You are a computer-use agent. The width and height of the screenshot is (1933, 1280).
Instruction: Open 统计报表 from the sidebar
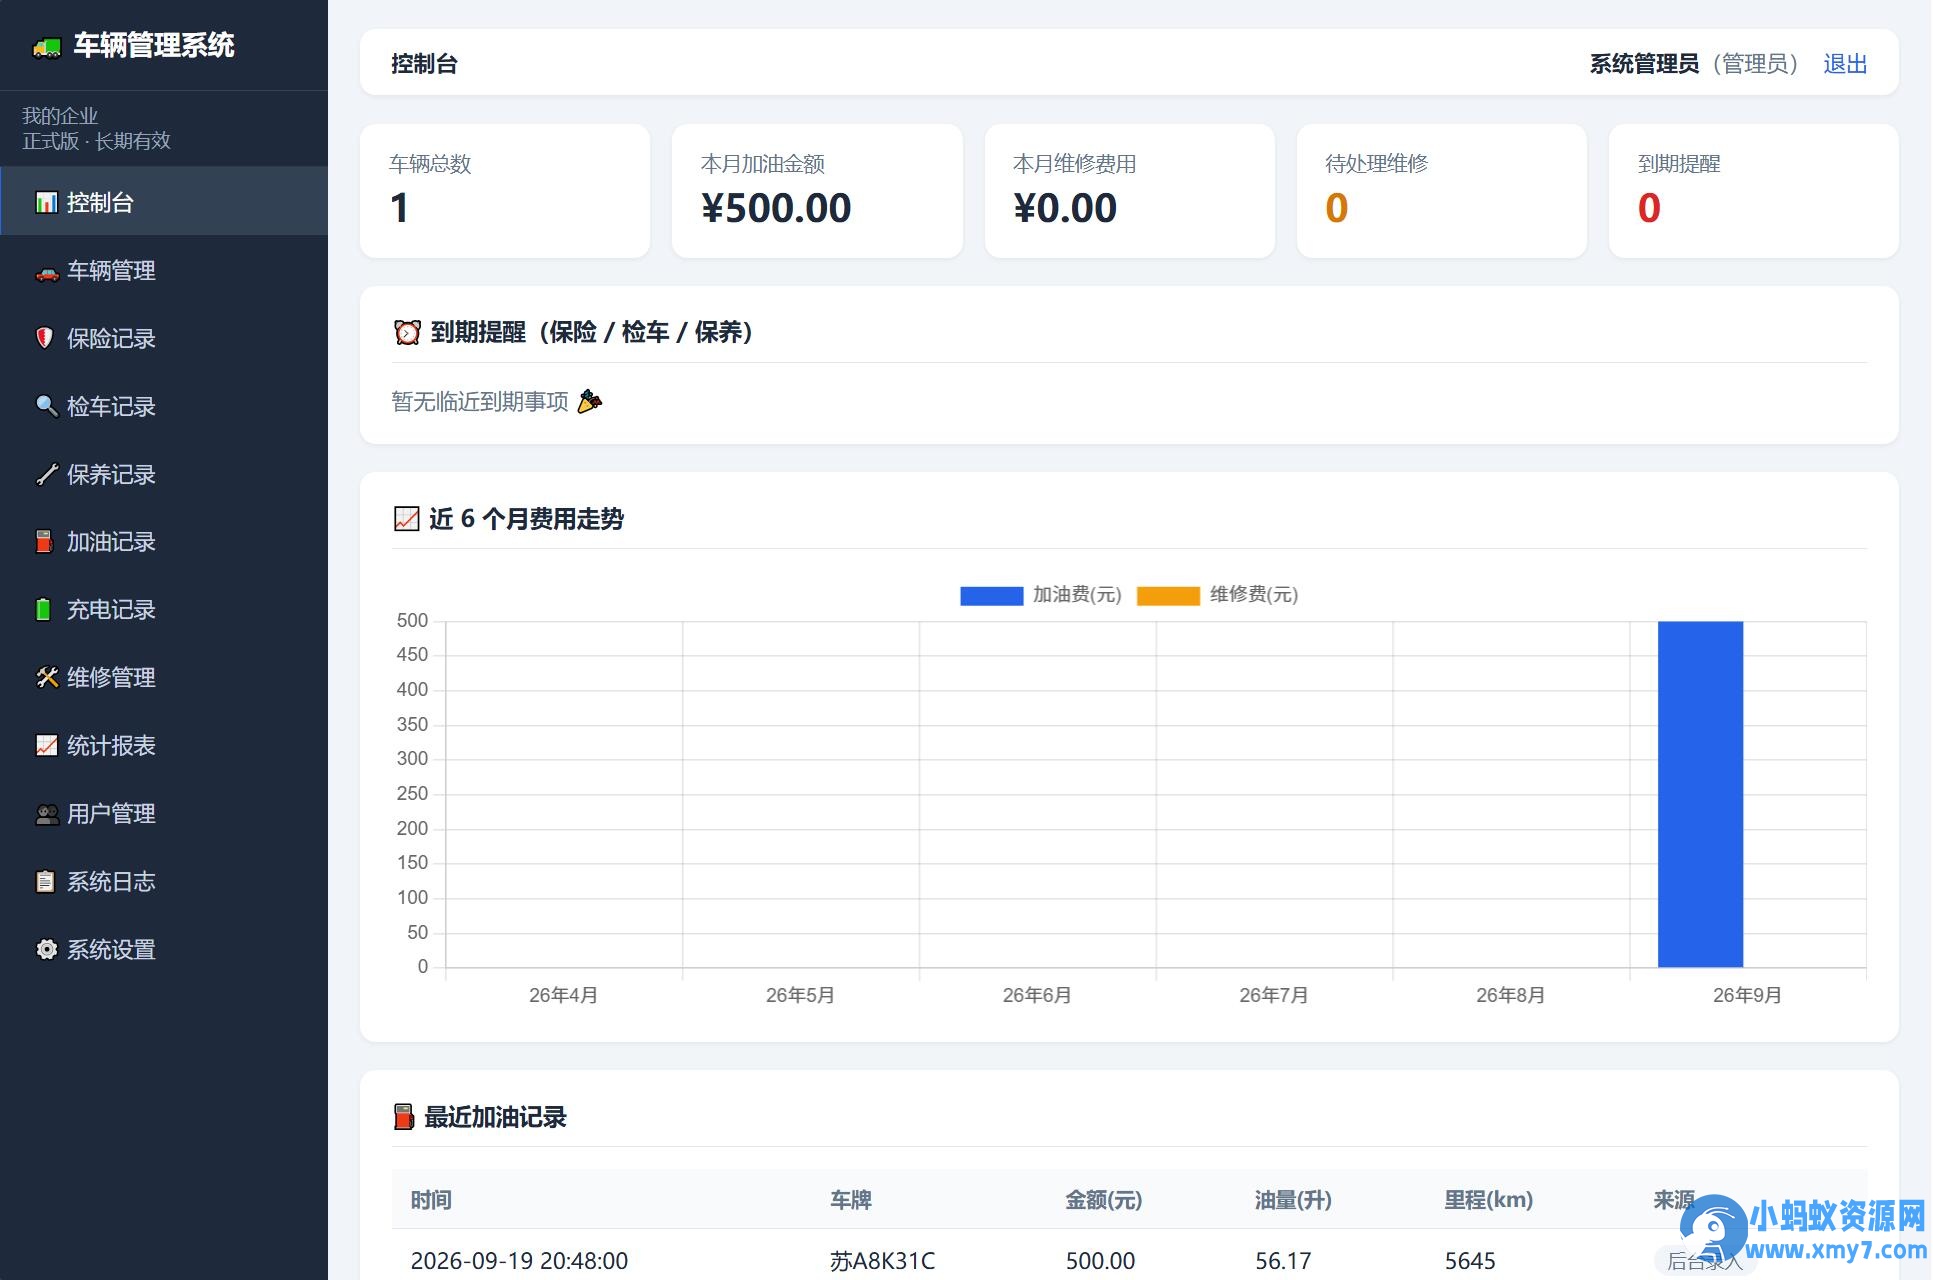pos(164,745)
